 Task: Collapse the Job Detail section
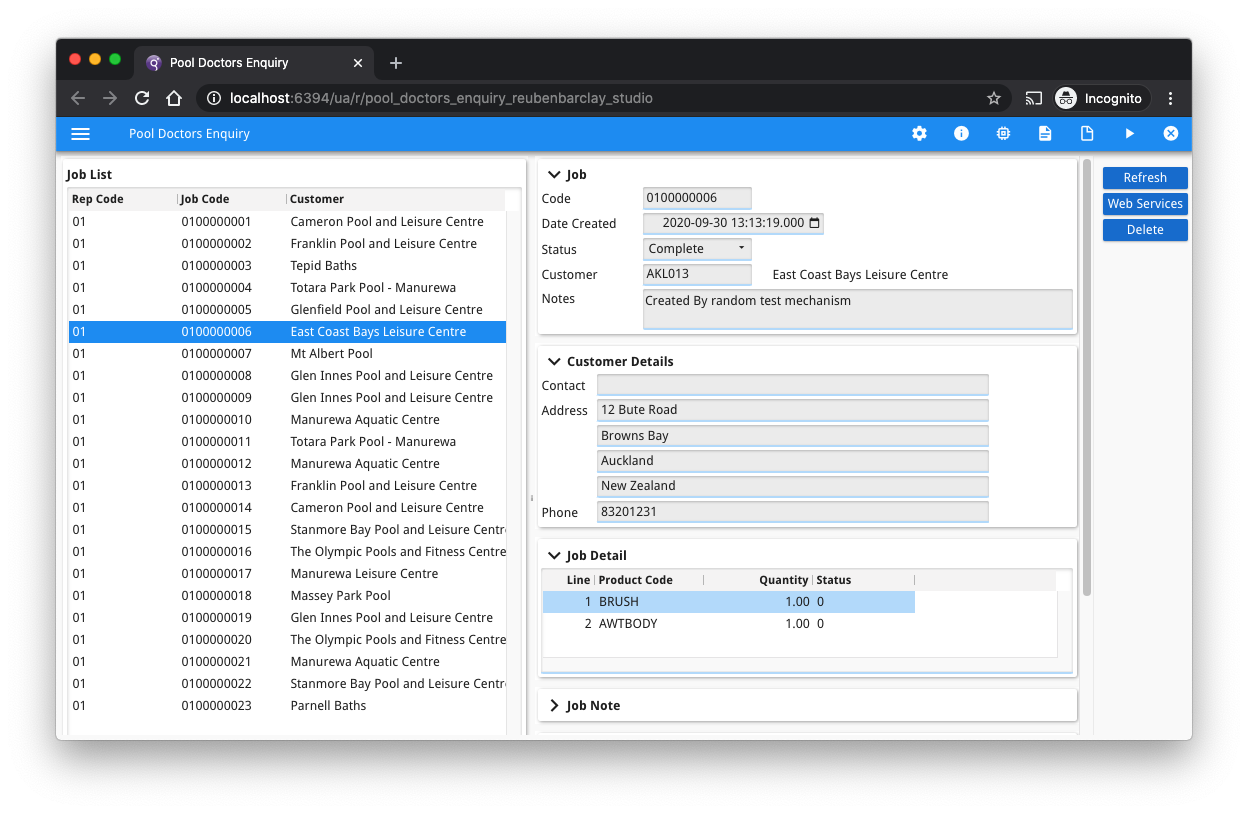click(x=554, y=555)
